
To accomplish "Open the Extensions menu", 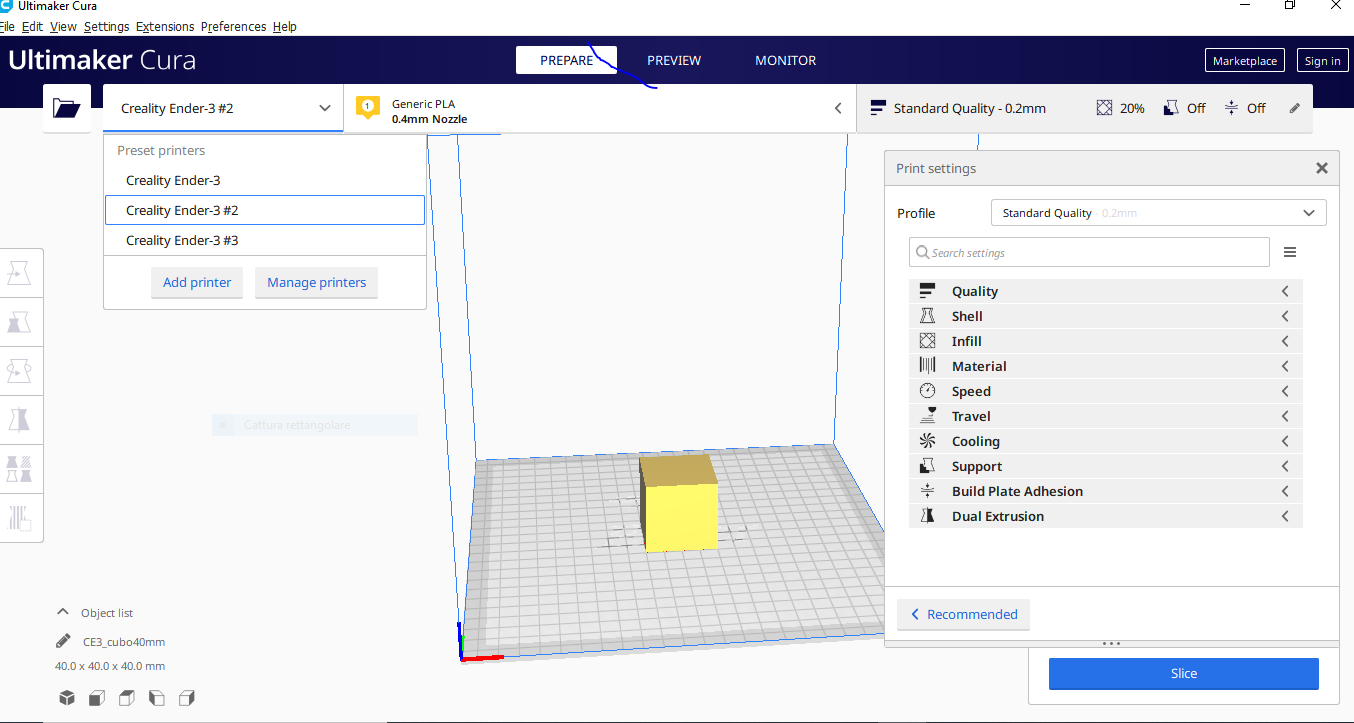I will tap(165, 27).
